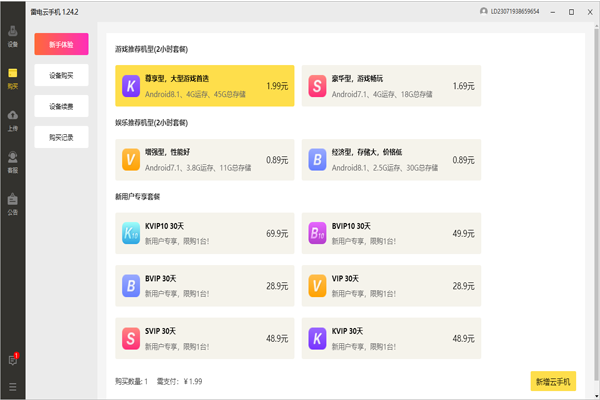
Task: Open the 公告 announcements icon
Action: click(12, 203)
